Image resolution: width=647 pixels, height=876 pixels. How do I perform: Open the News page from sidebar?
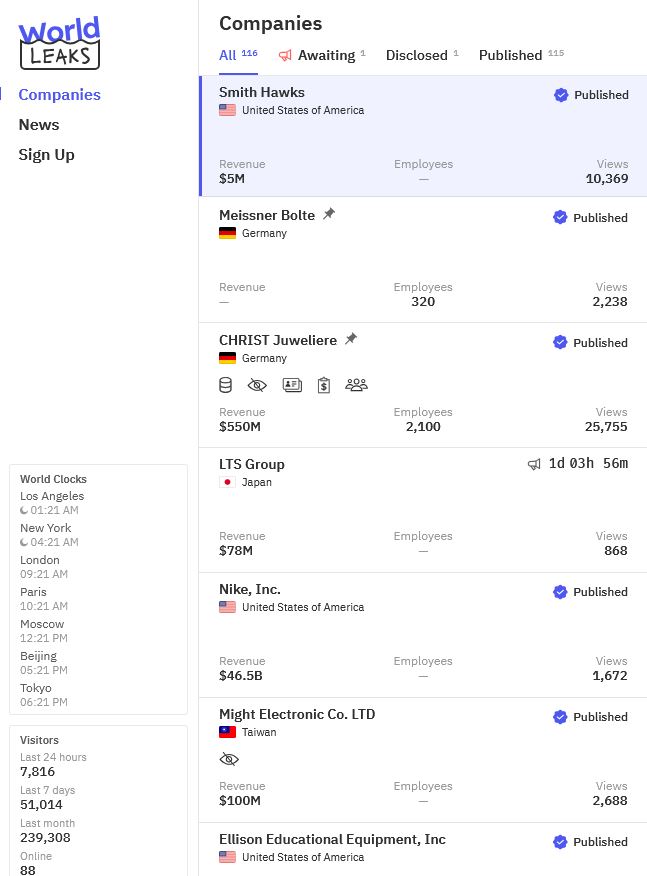39,125
